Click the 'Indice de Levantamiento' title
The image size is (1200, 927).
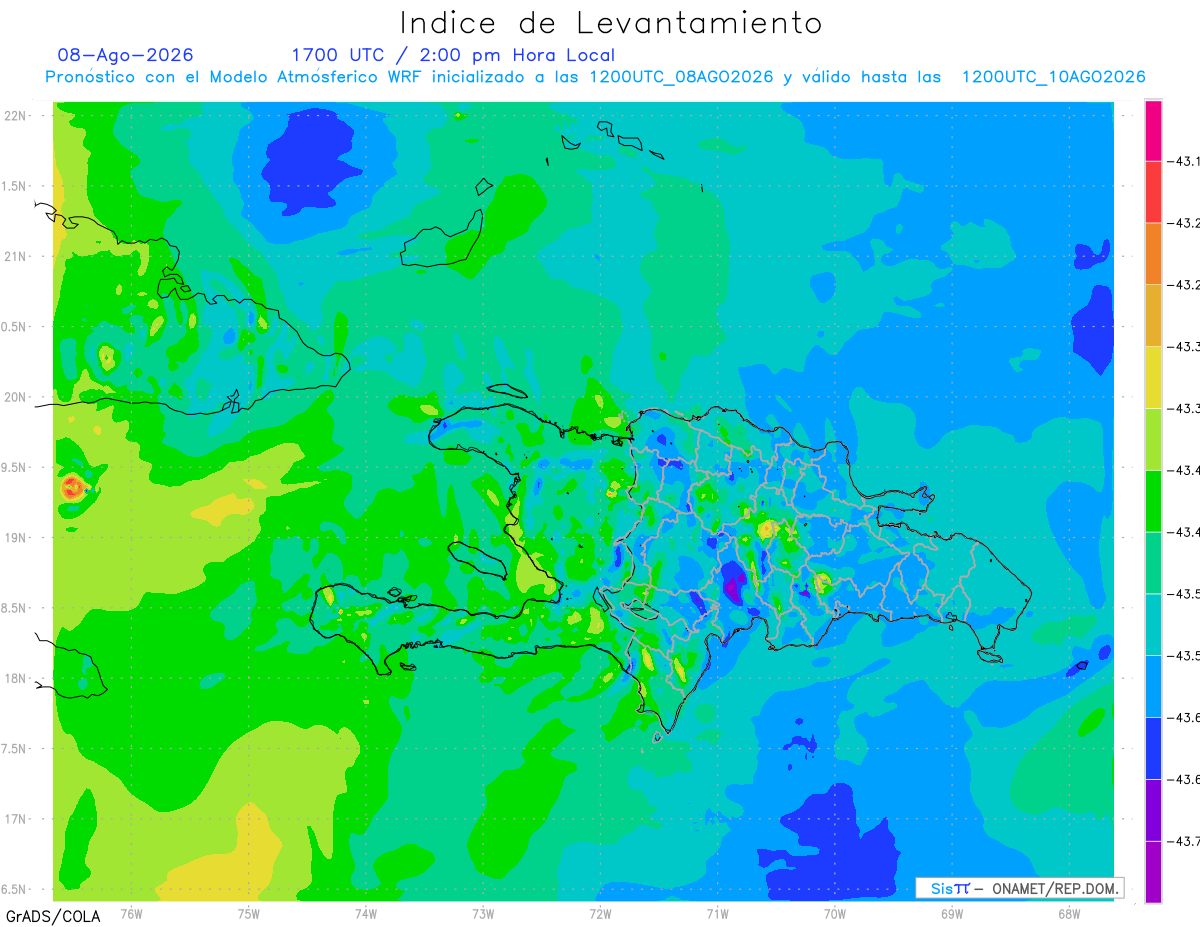(x=611, y=23)
